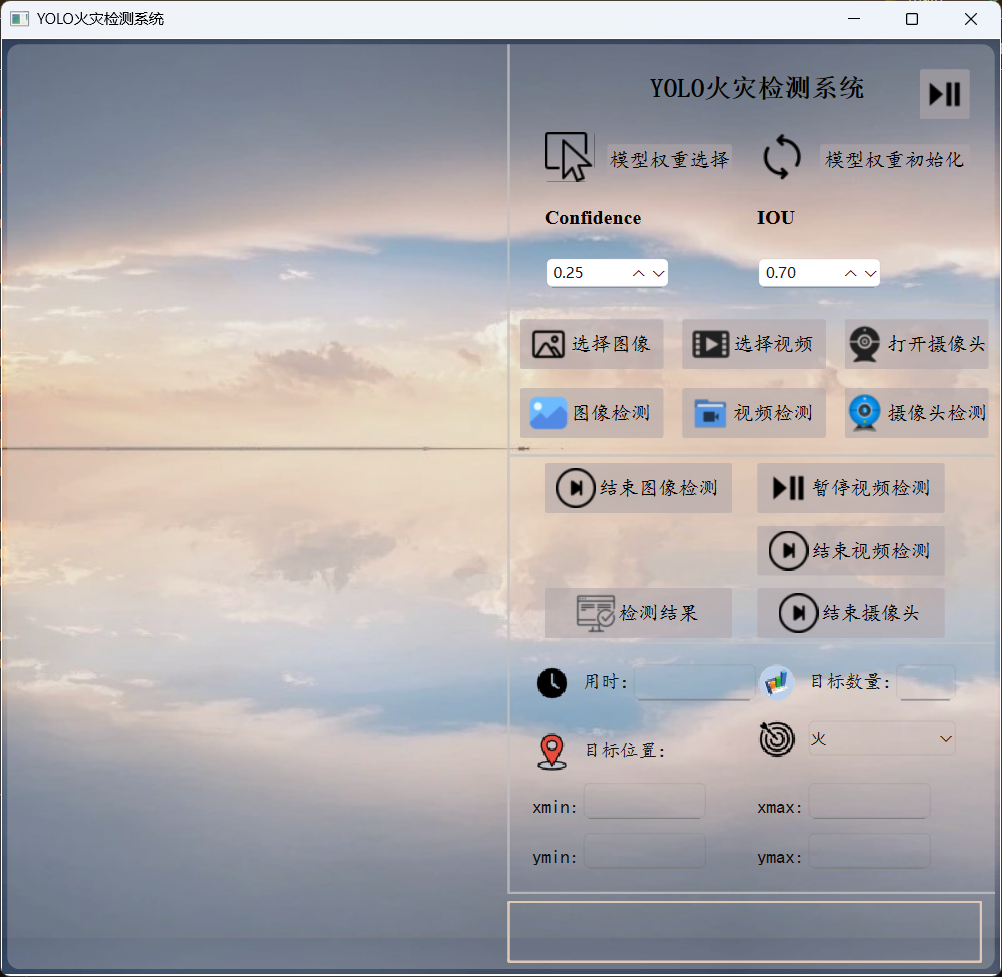Start 图像检测 image detection
Image resolution: width=1002 pixels, height=977 pixels.
click(x=591, y=413)
